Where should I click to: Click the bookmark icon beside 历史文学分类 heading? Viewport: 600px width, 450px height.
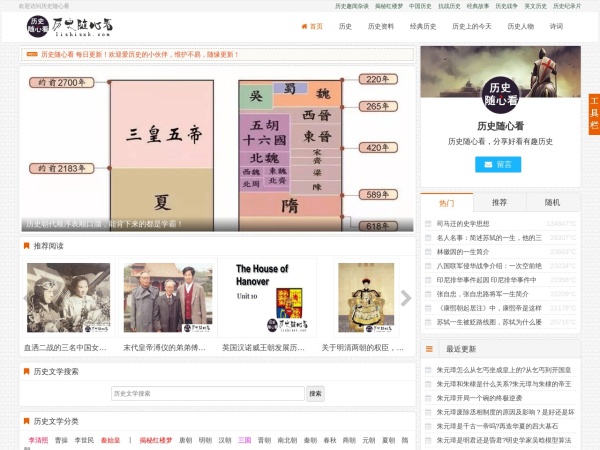26,421
